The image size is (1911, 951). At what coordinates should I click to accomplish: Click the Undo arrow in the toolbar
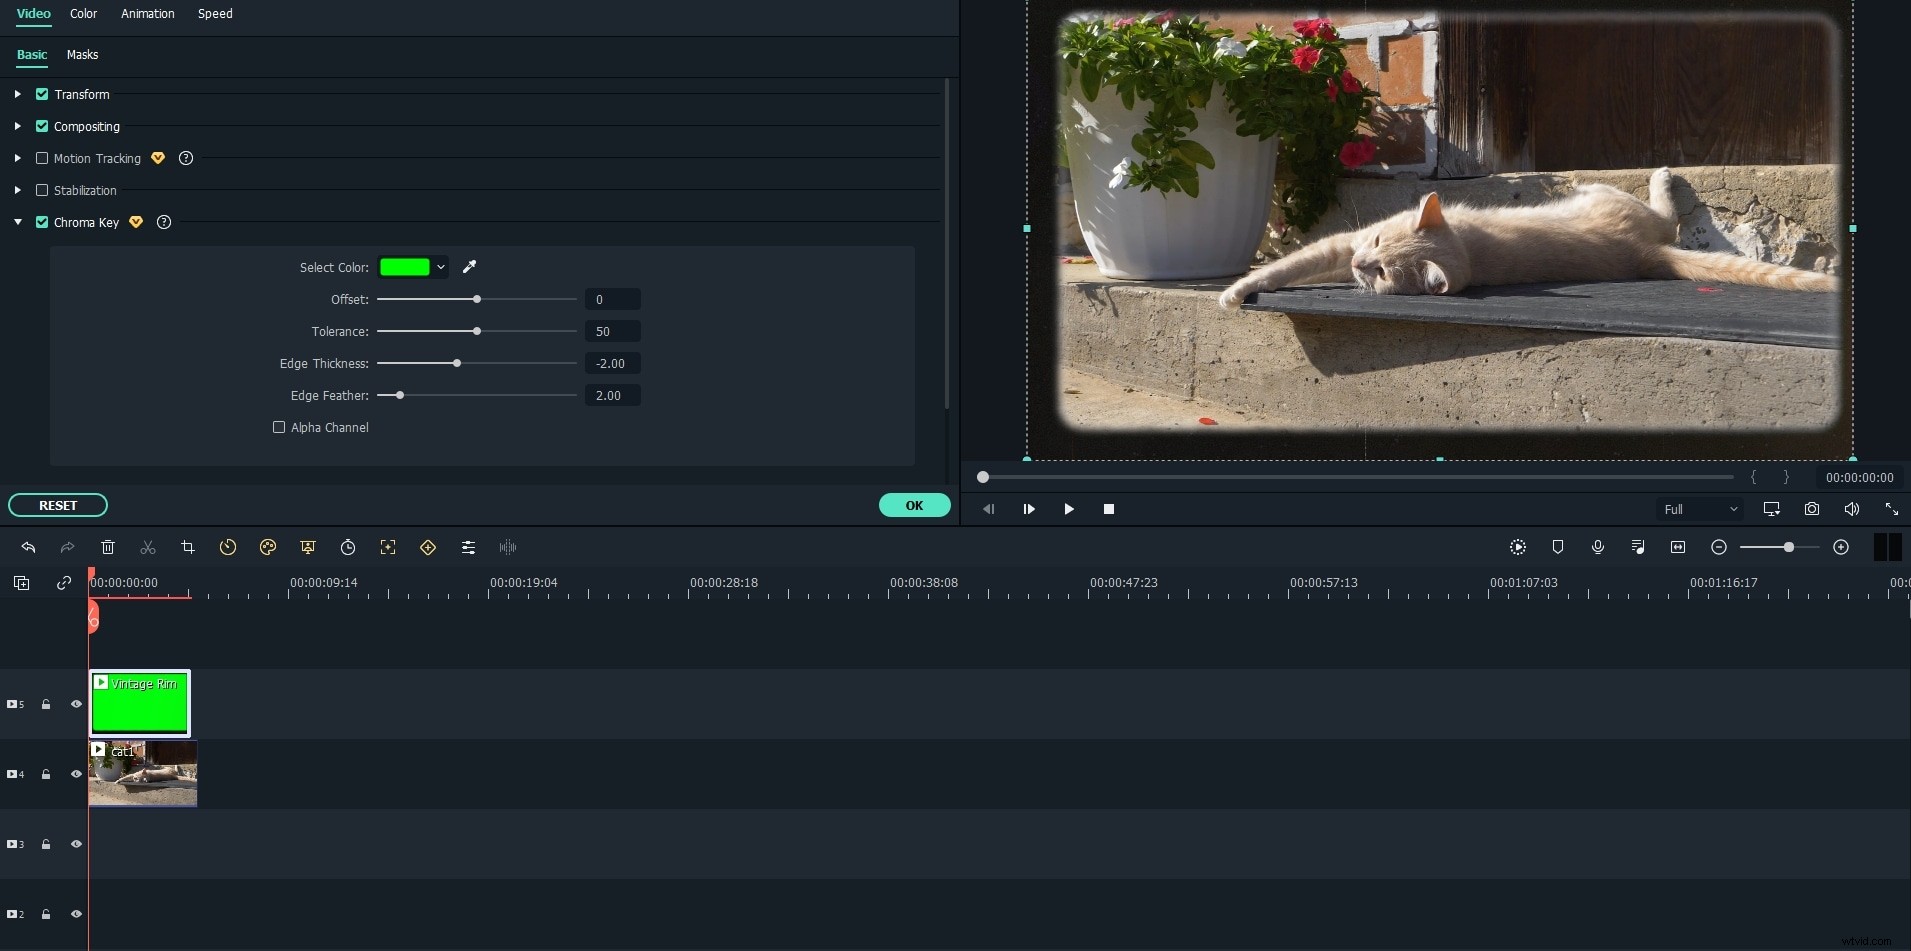(27, 547)
